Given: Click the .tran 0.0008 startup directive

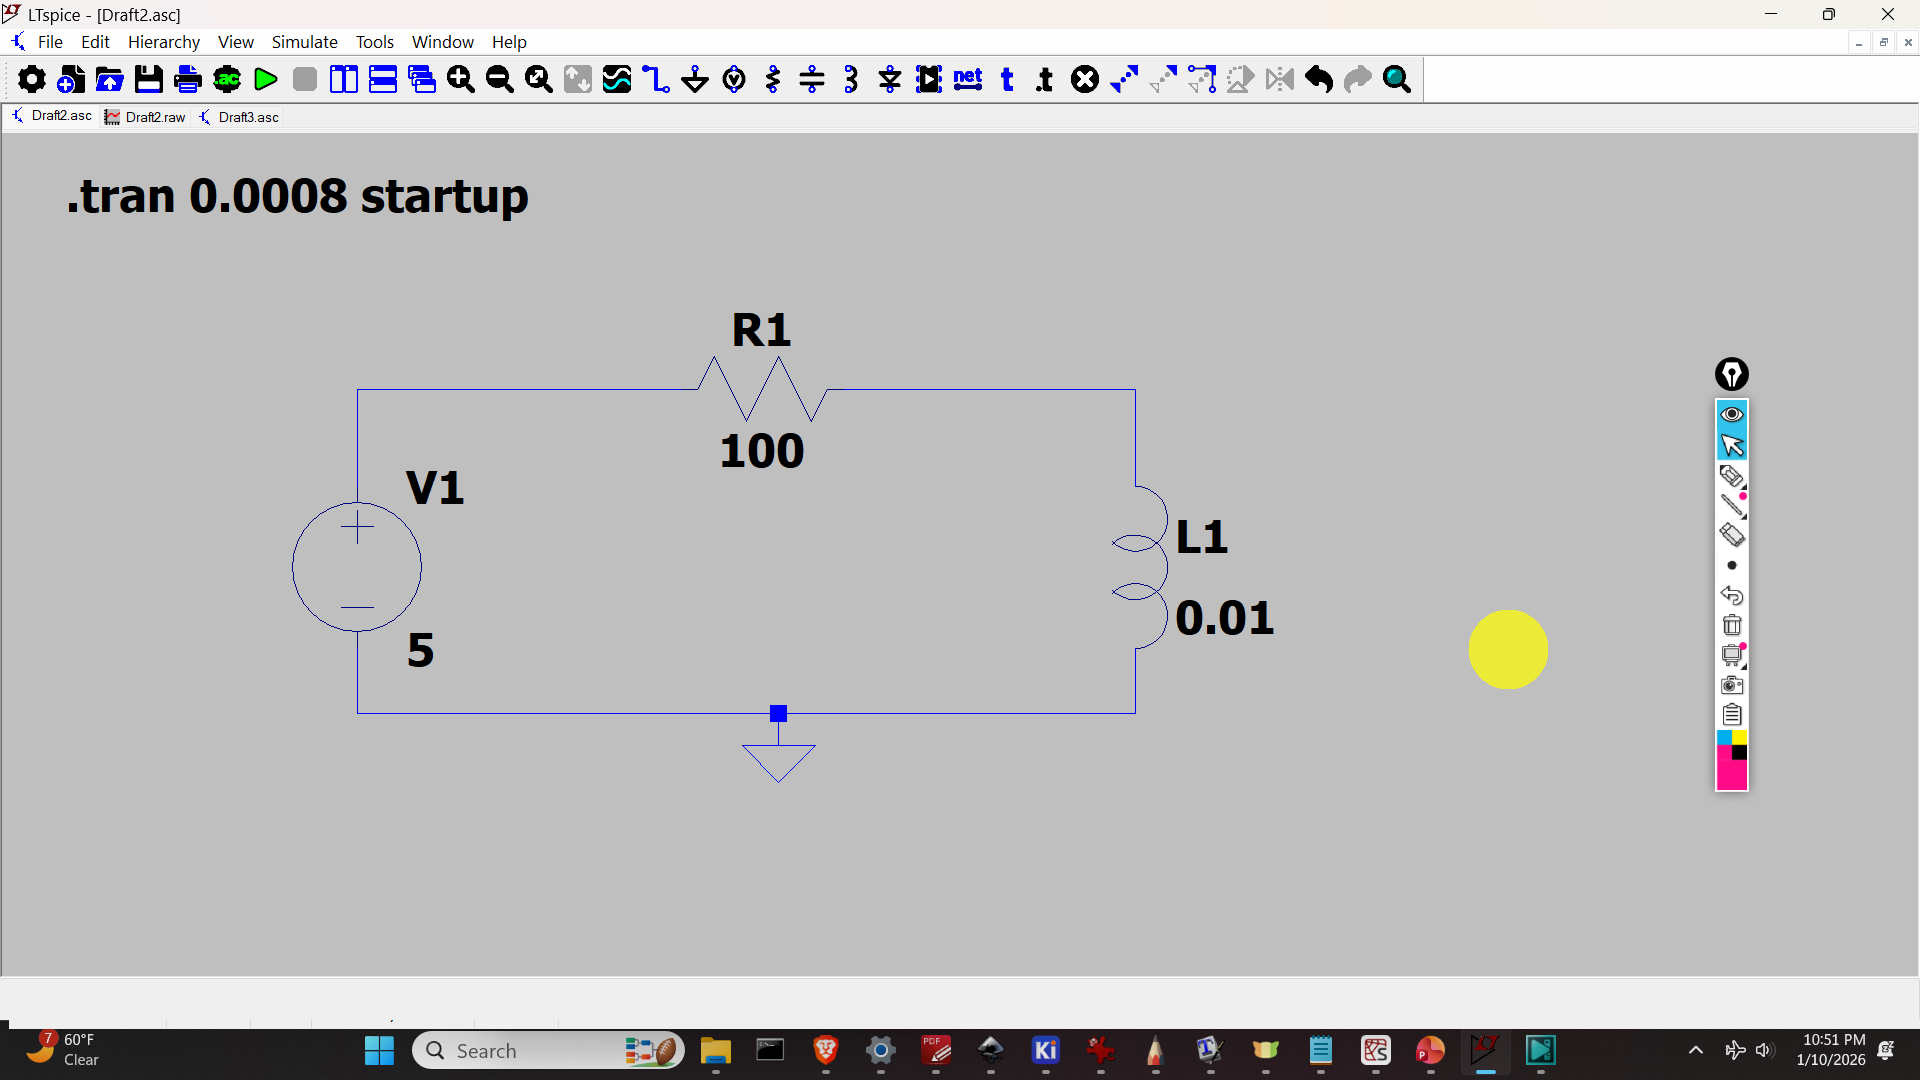Looking at the screenshot, I should (298, 196).
